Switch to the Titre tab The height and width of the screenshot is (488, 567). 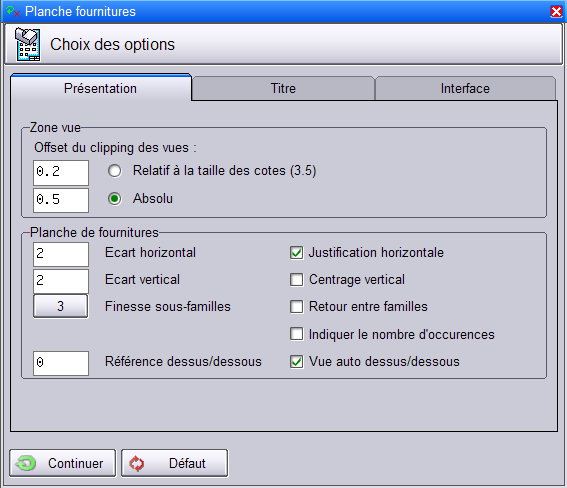(x=283, y=89)
